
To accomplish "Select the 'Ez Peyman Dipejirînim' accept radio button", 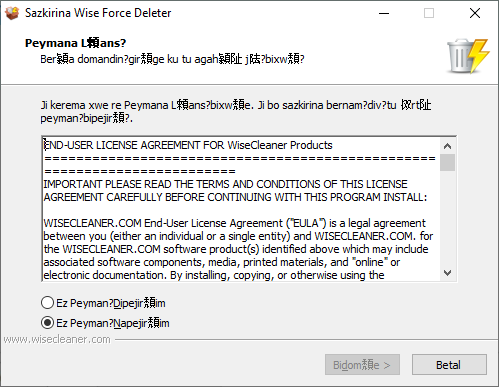I will pyautogui.click(x=47, y=303).
